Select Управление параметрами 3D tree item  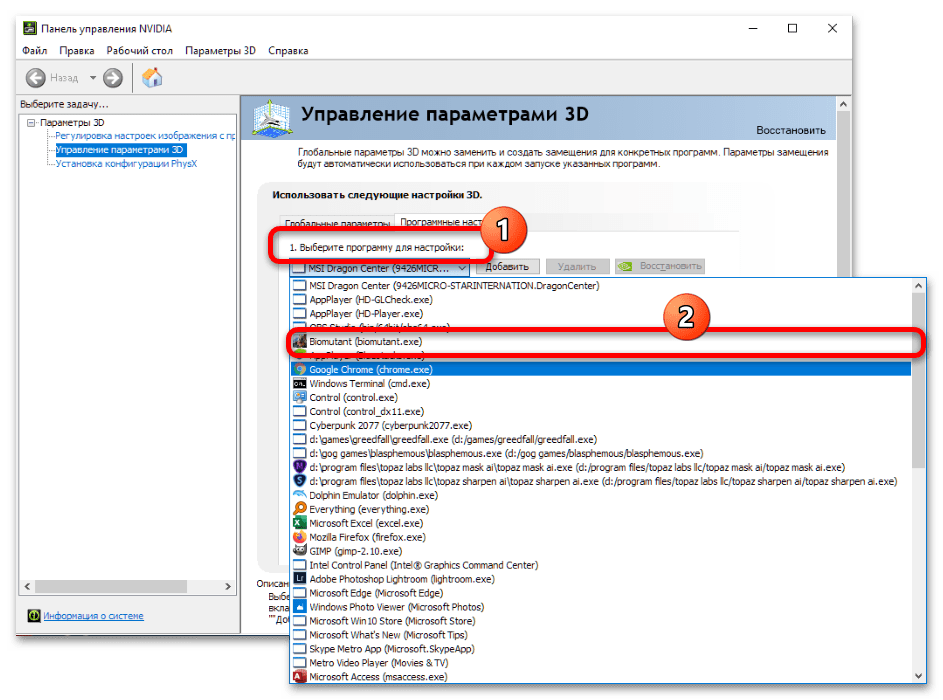pos(120,150)
